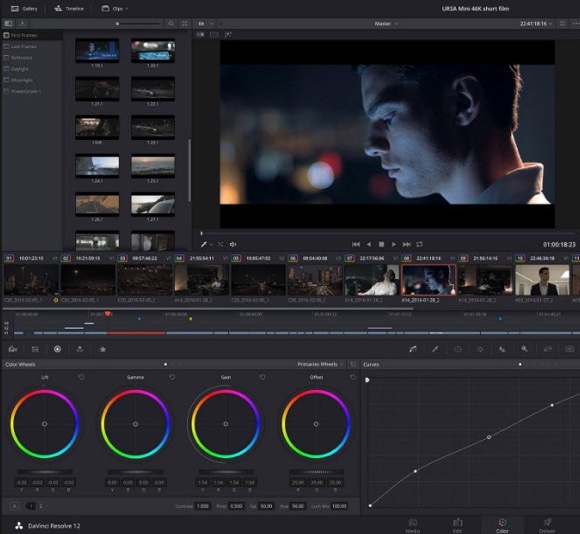Reset all color wheels icon beside Primaries Wheels
This screenshot has height=534, width=580.
[x=353, y=364]
